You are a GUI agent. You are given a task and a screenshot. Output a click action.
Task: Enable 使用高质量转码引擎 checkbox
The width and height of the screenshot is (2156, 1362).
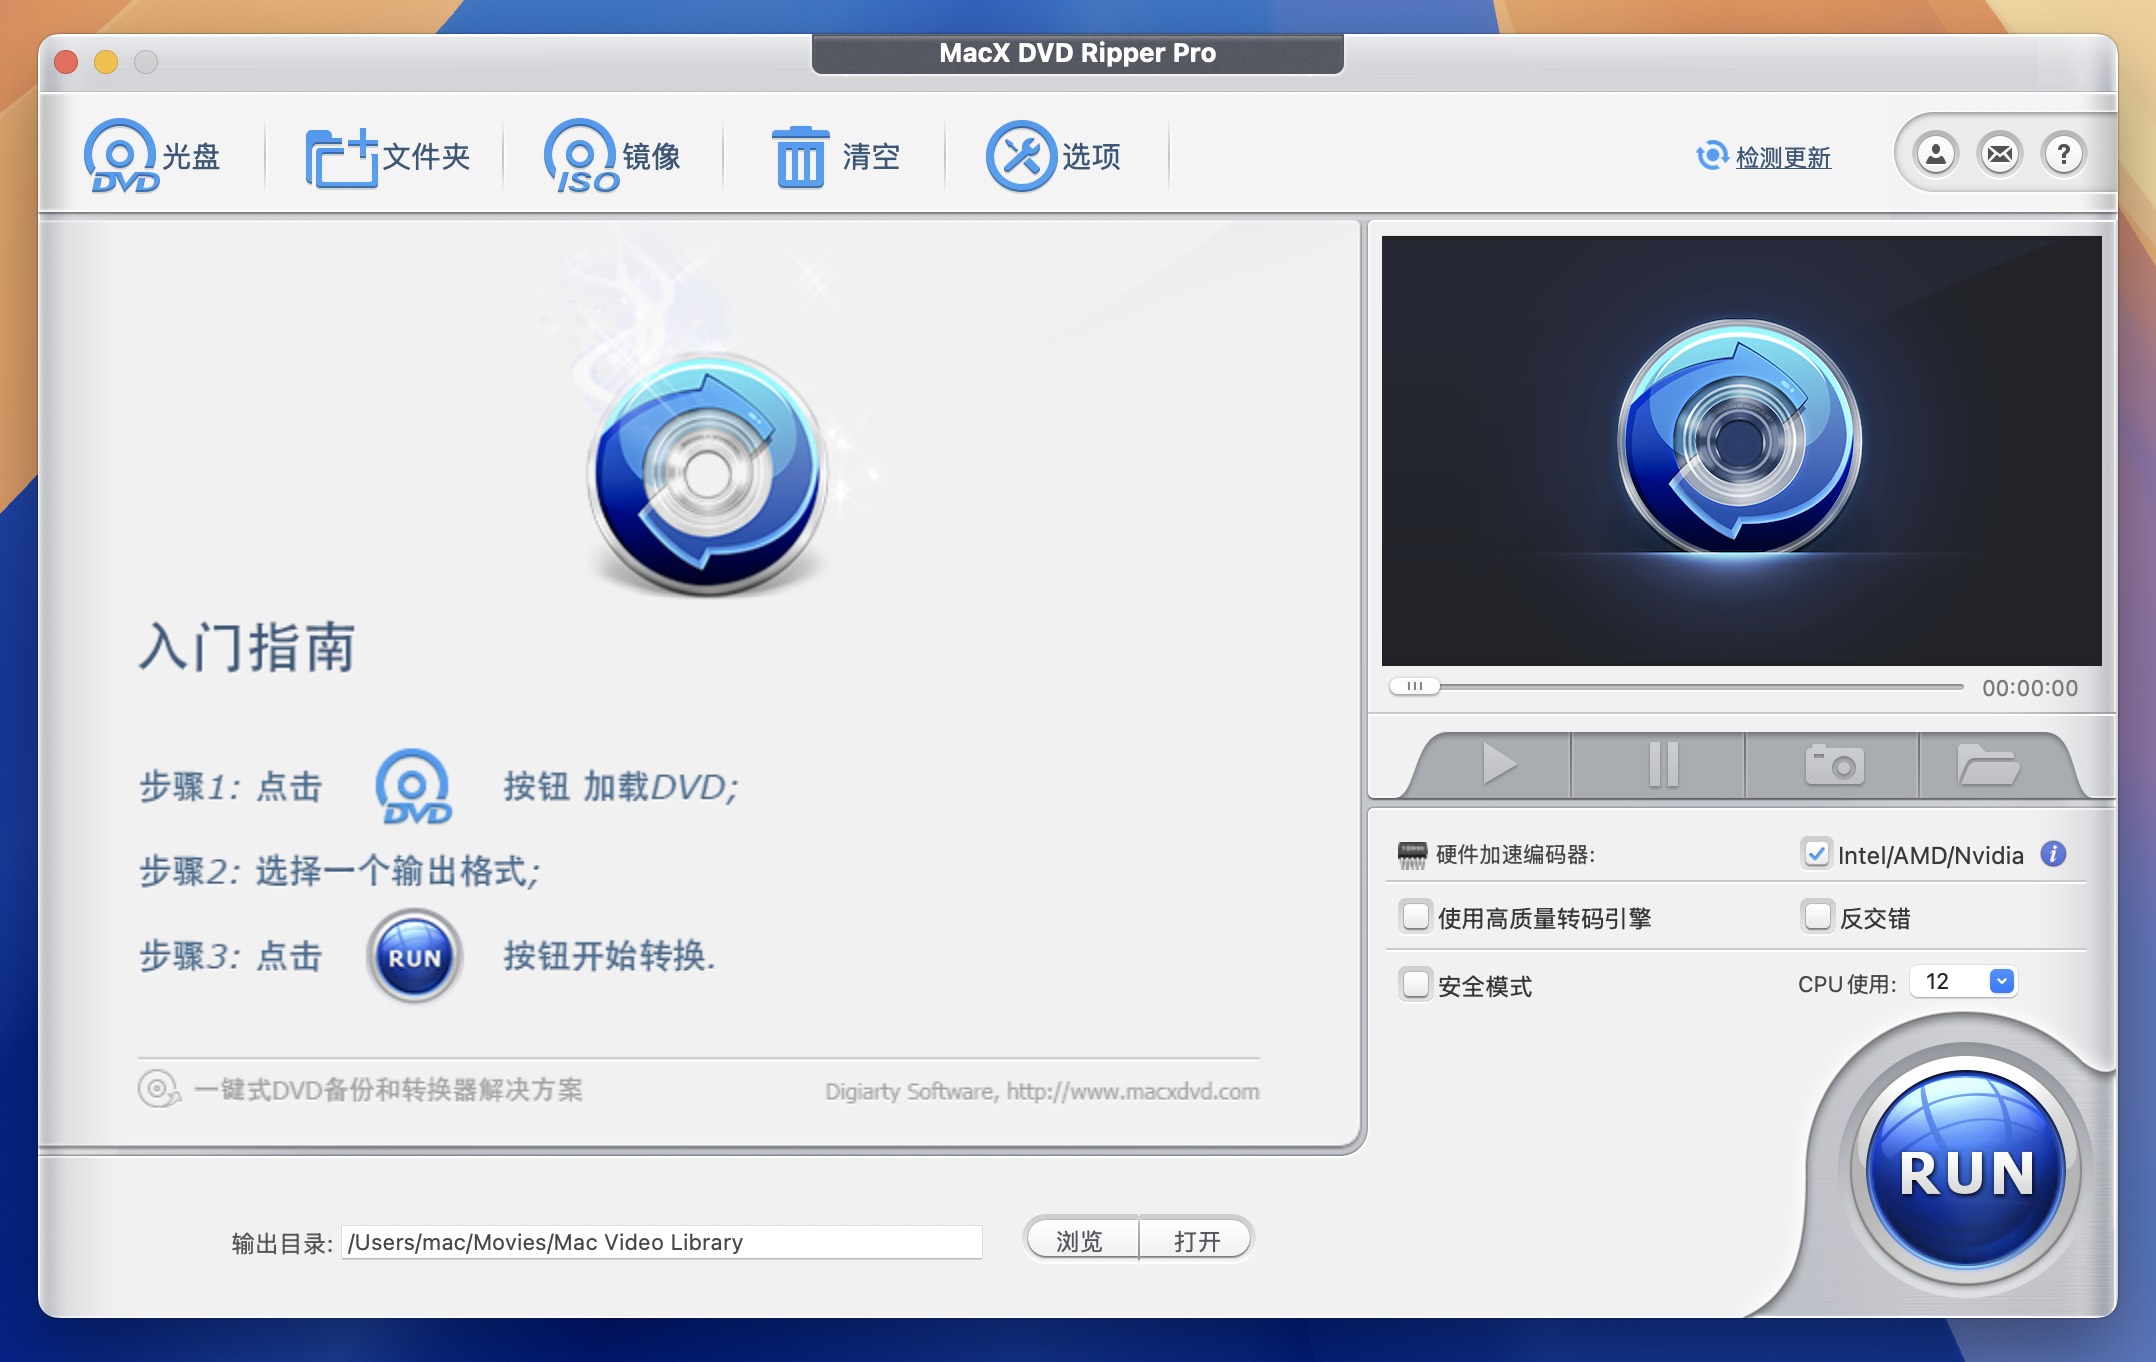click(1415, 916)
